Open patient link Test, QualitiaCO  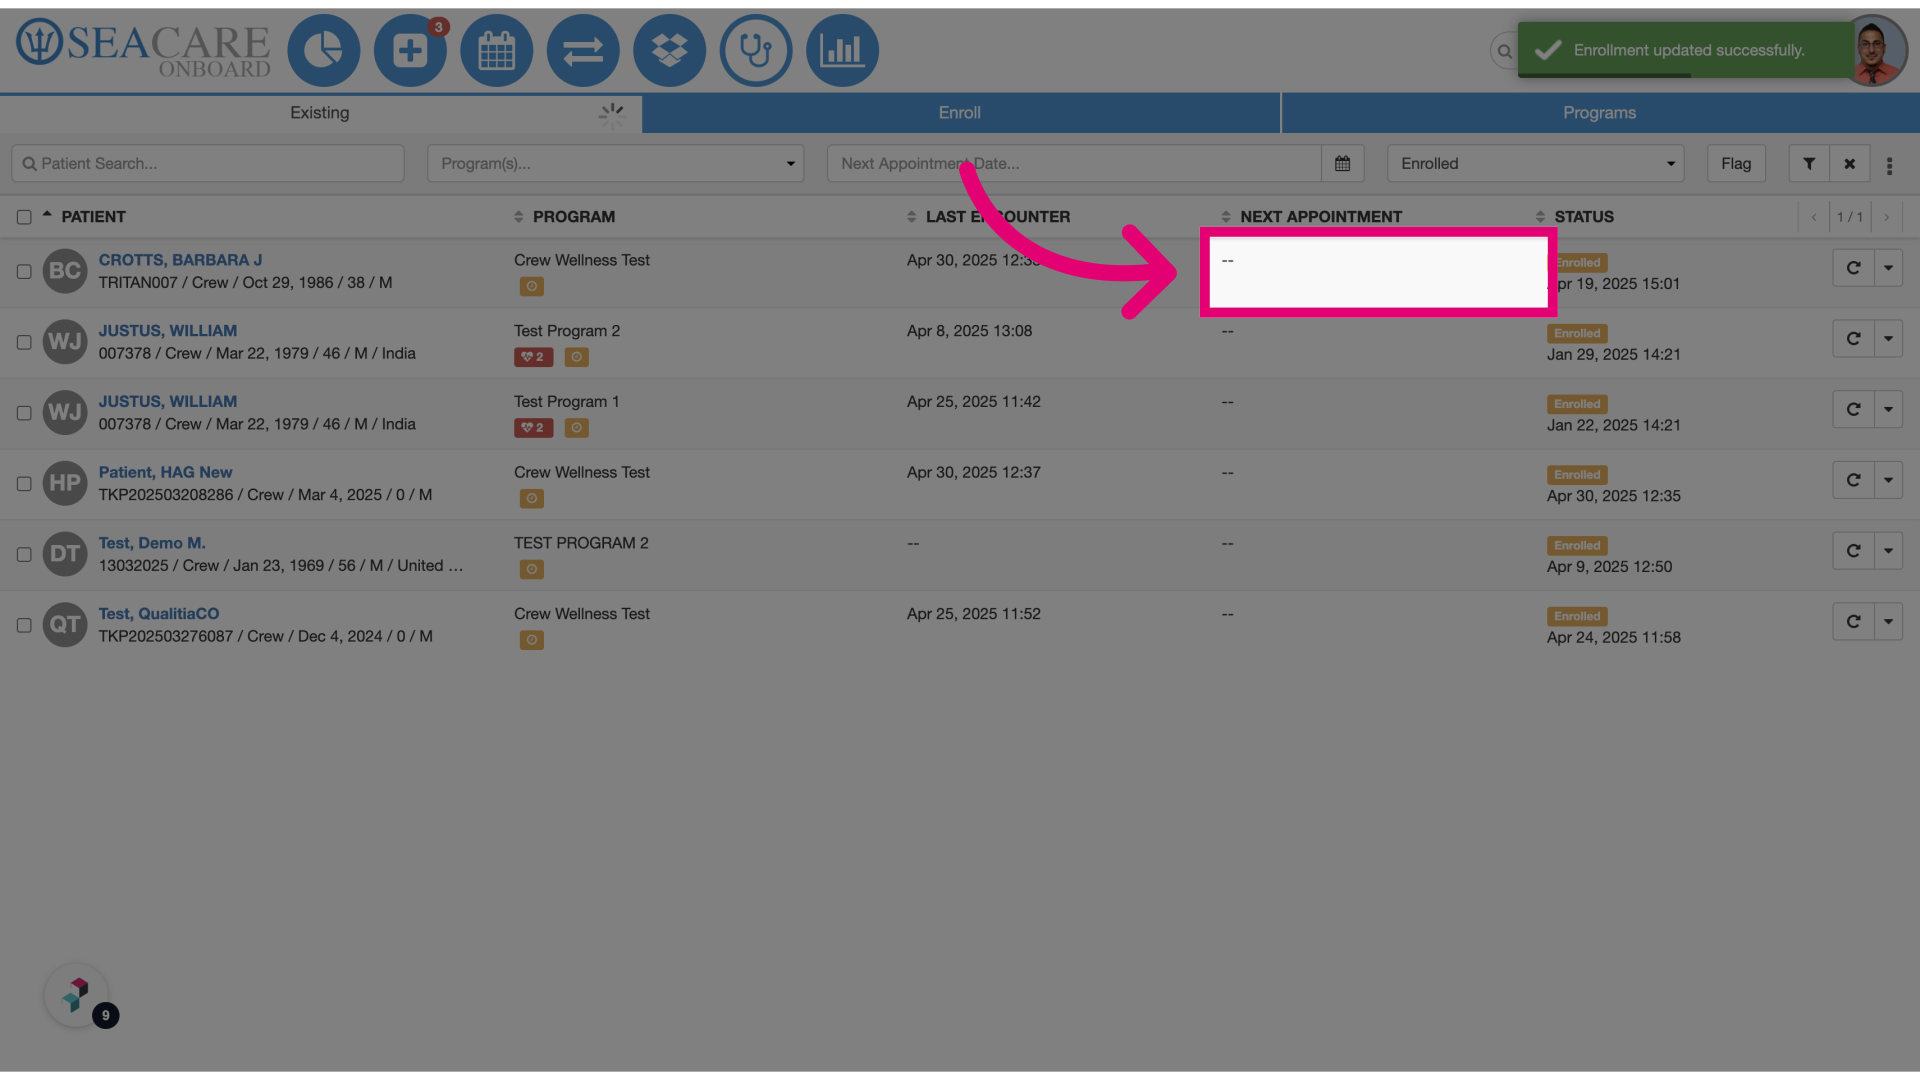pyautogui.click(x=159, y=614)
